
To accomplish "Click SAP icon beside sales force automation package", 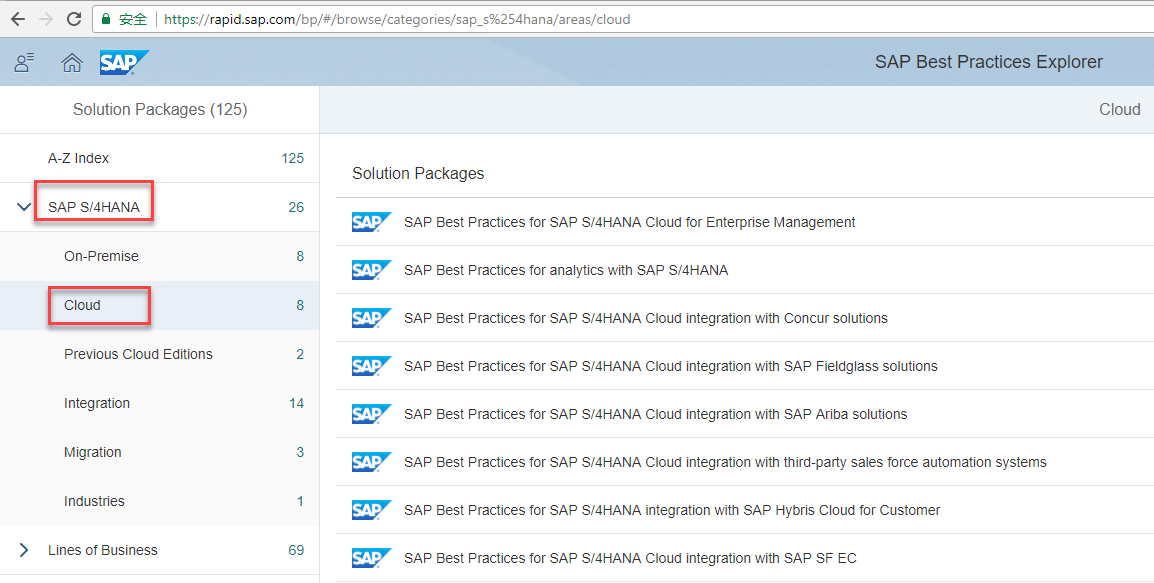I will [x=372, y=462].
